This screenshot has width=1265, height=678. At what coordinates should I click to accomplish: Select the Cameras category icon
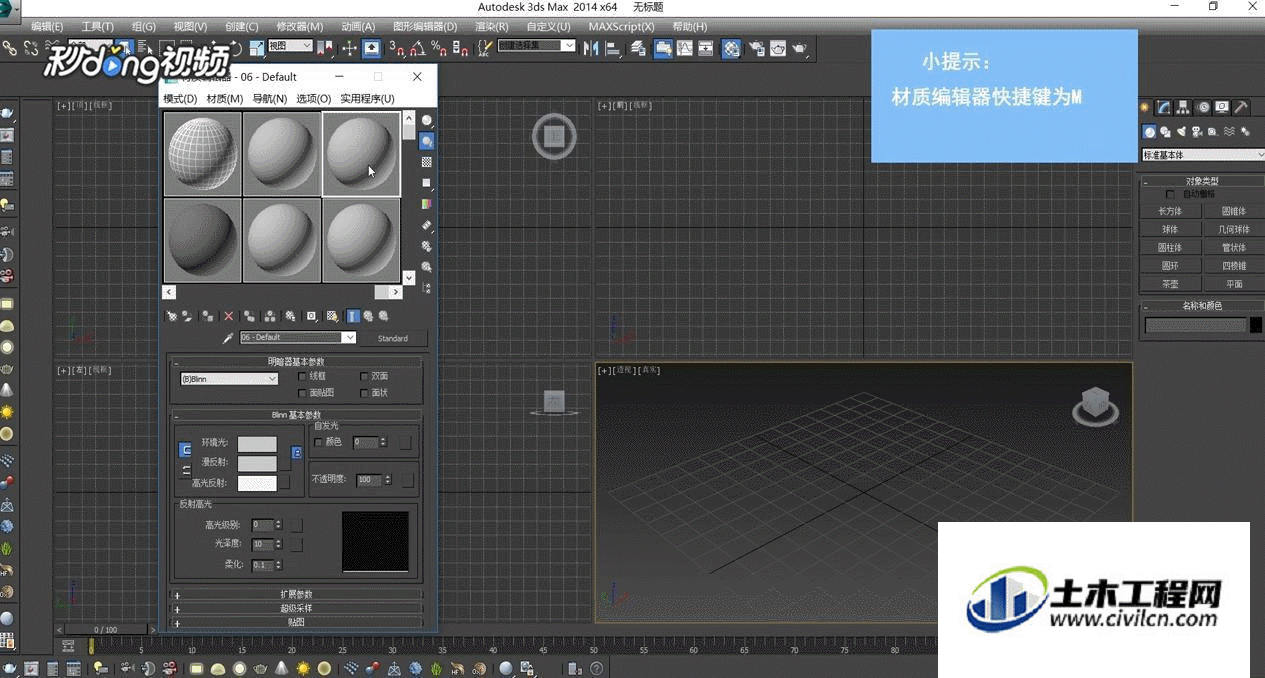1198,131
